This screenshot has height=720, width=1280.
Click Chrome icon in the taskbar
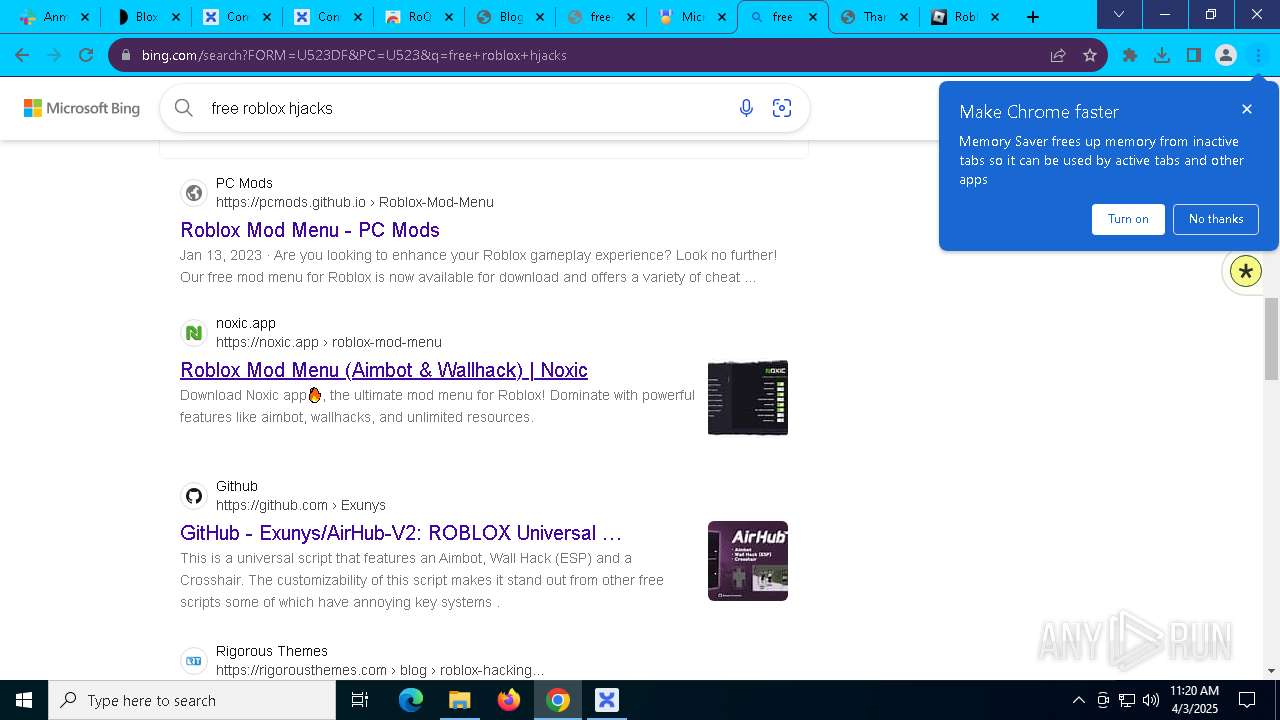pyautogui.click(x=558, y=700)
